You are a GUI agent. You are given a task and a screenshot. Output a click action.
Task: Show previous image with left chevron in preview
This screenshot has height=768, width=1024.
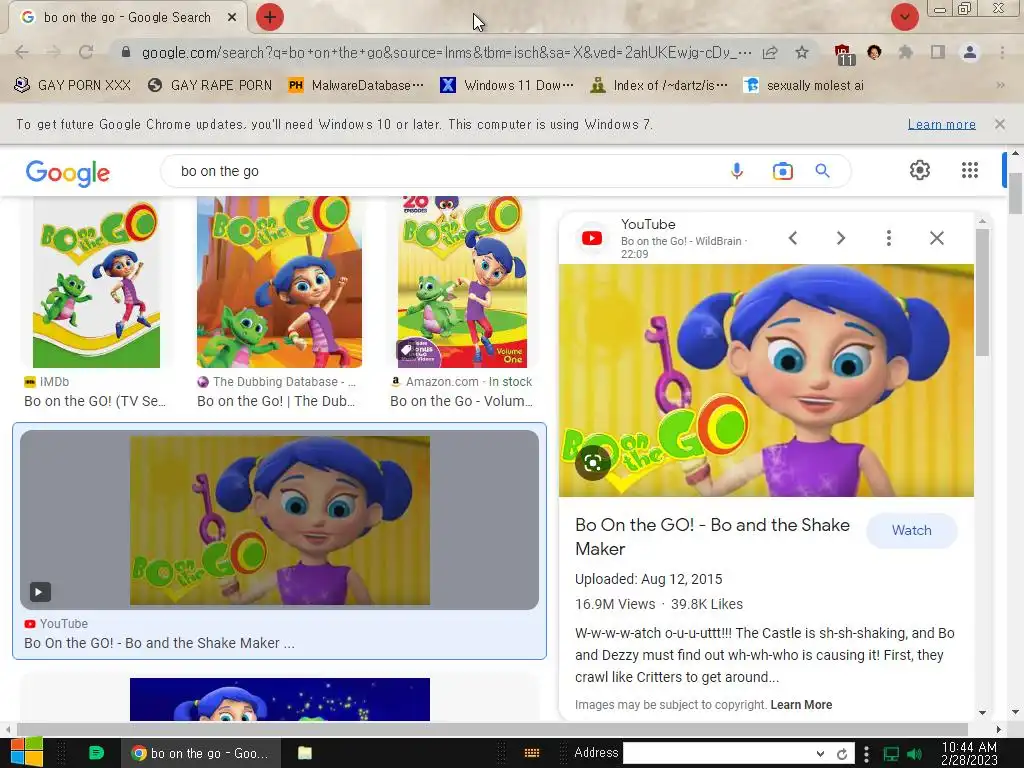793,238
